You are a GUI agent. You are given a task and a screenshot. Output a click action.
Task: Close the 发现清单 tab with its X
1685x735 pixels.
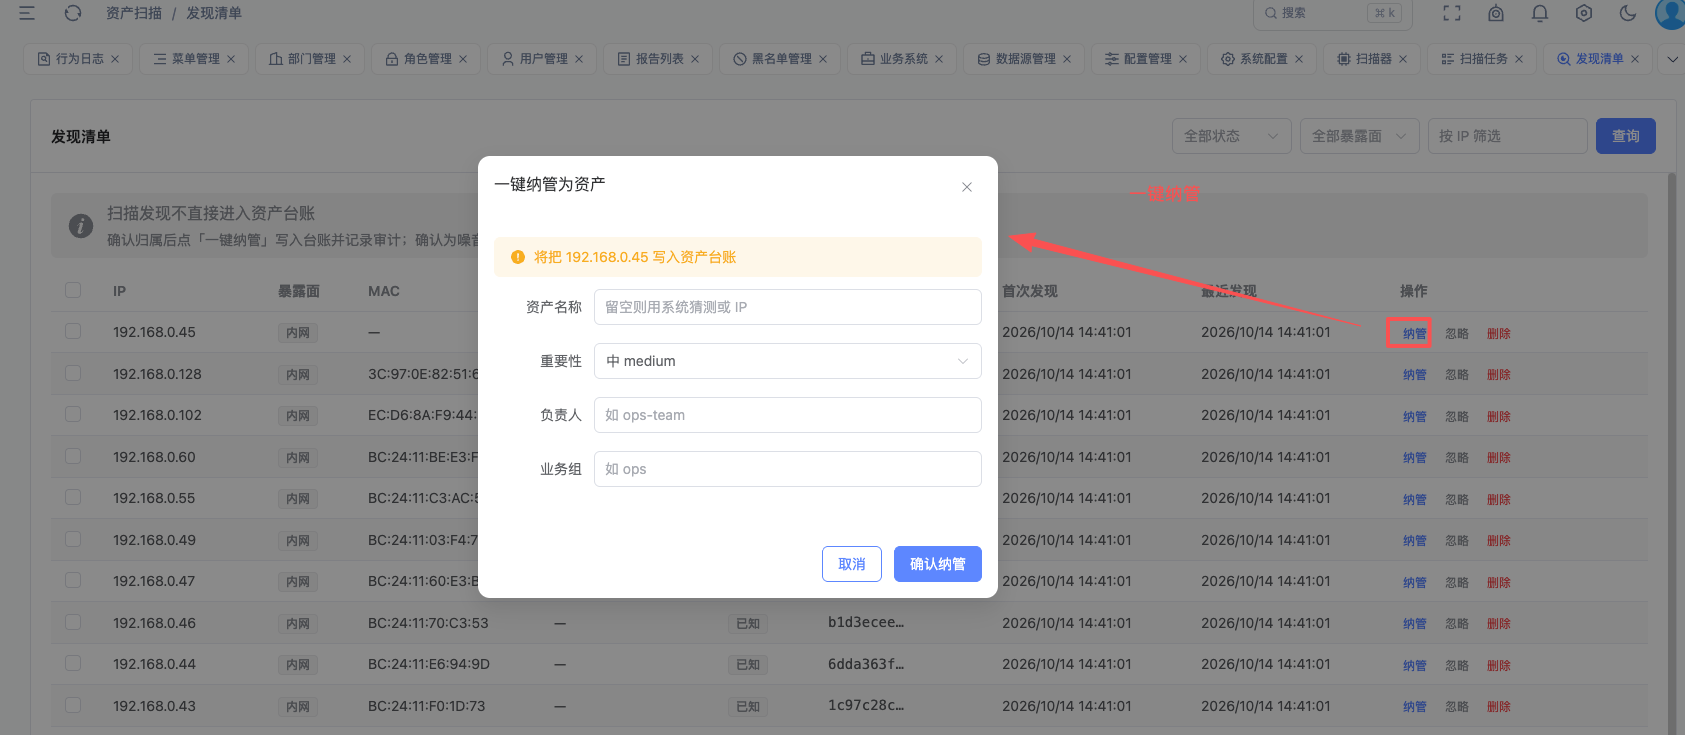[1635, 59]
